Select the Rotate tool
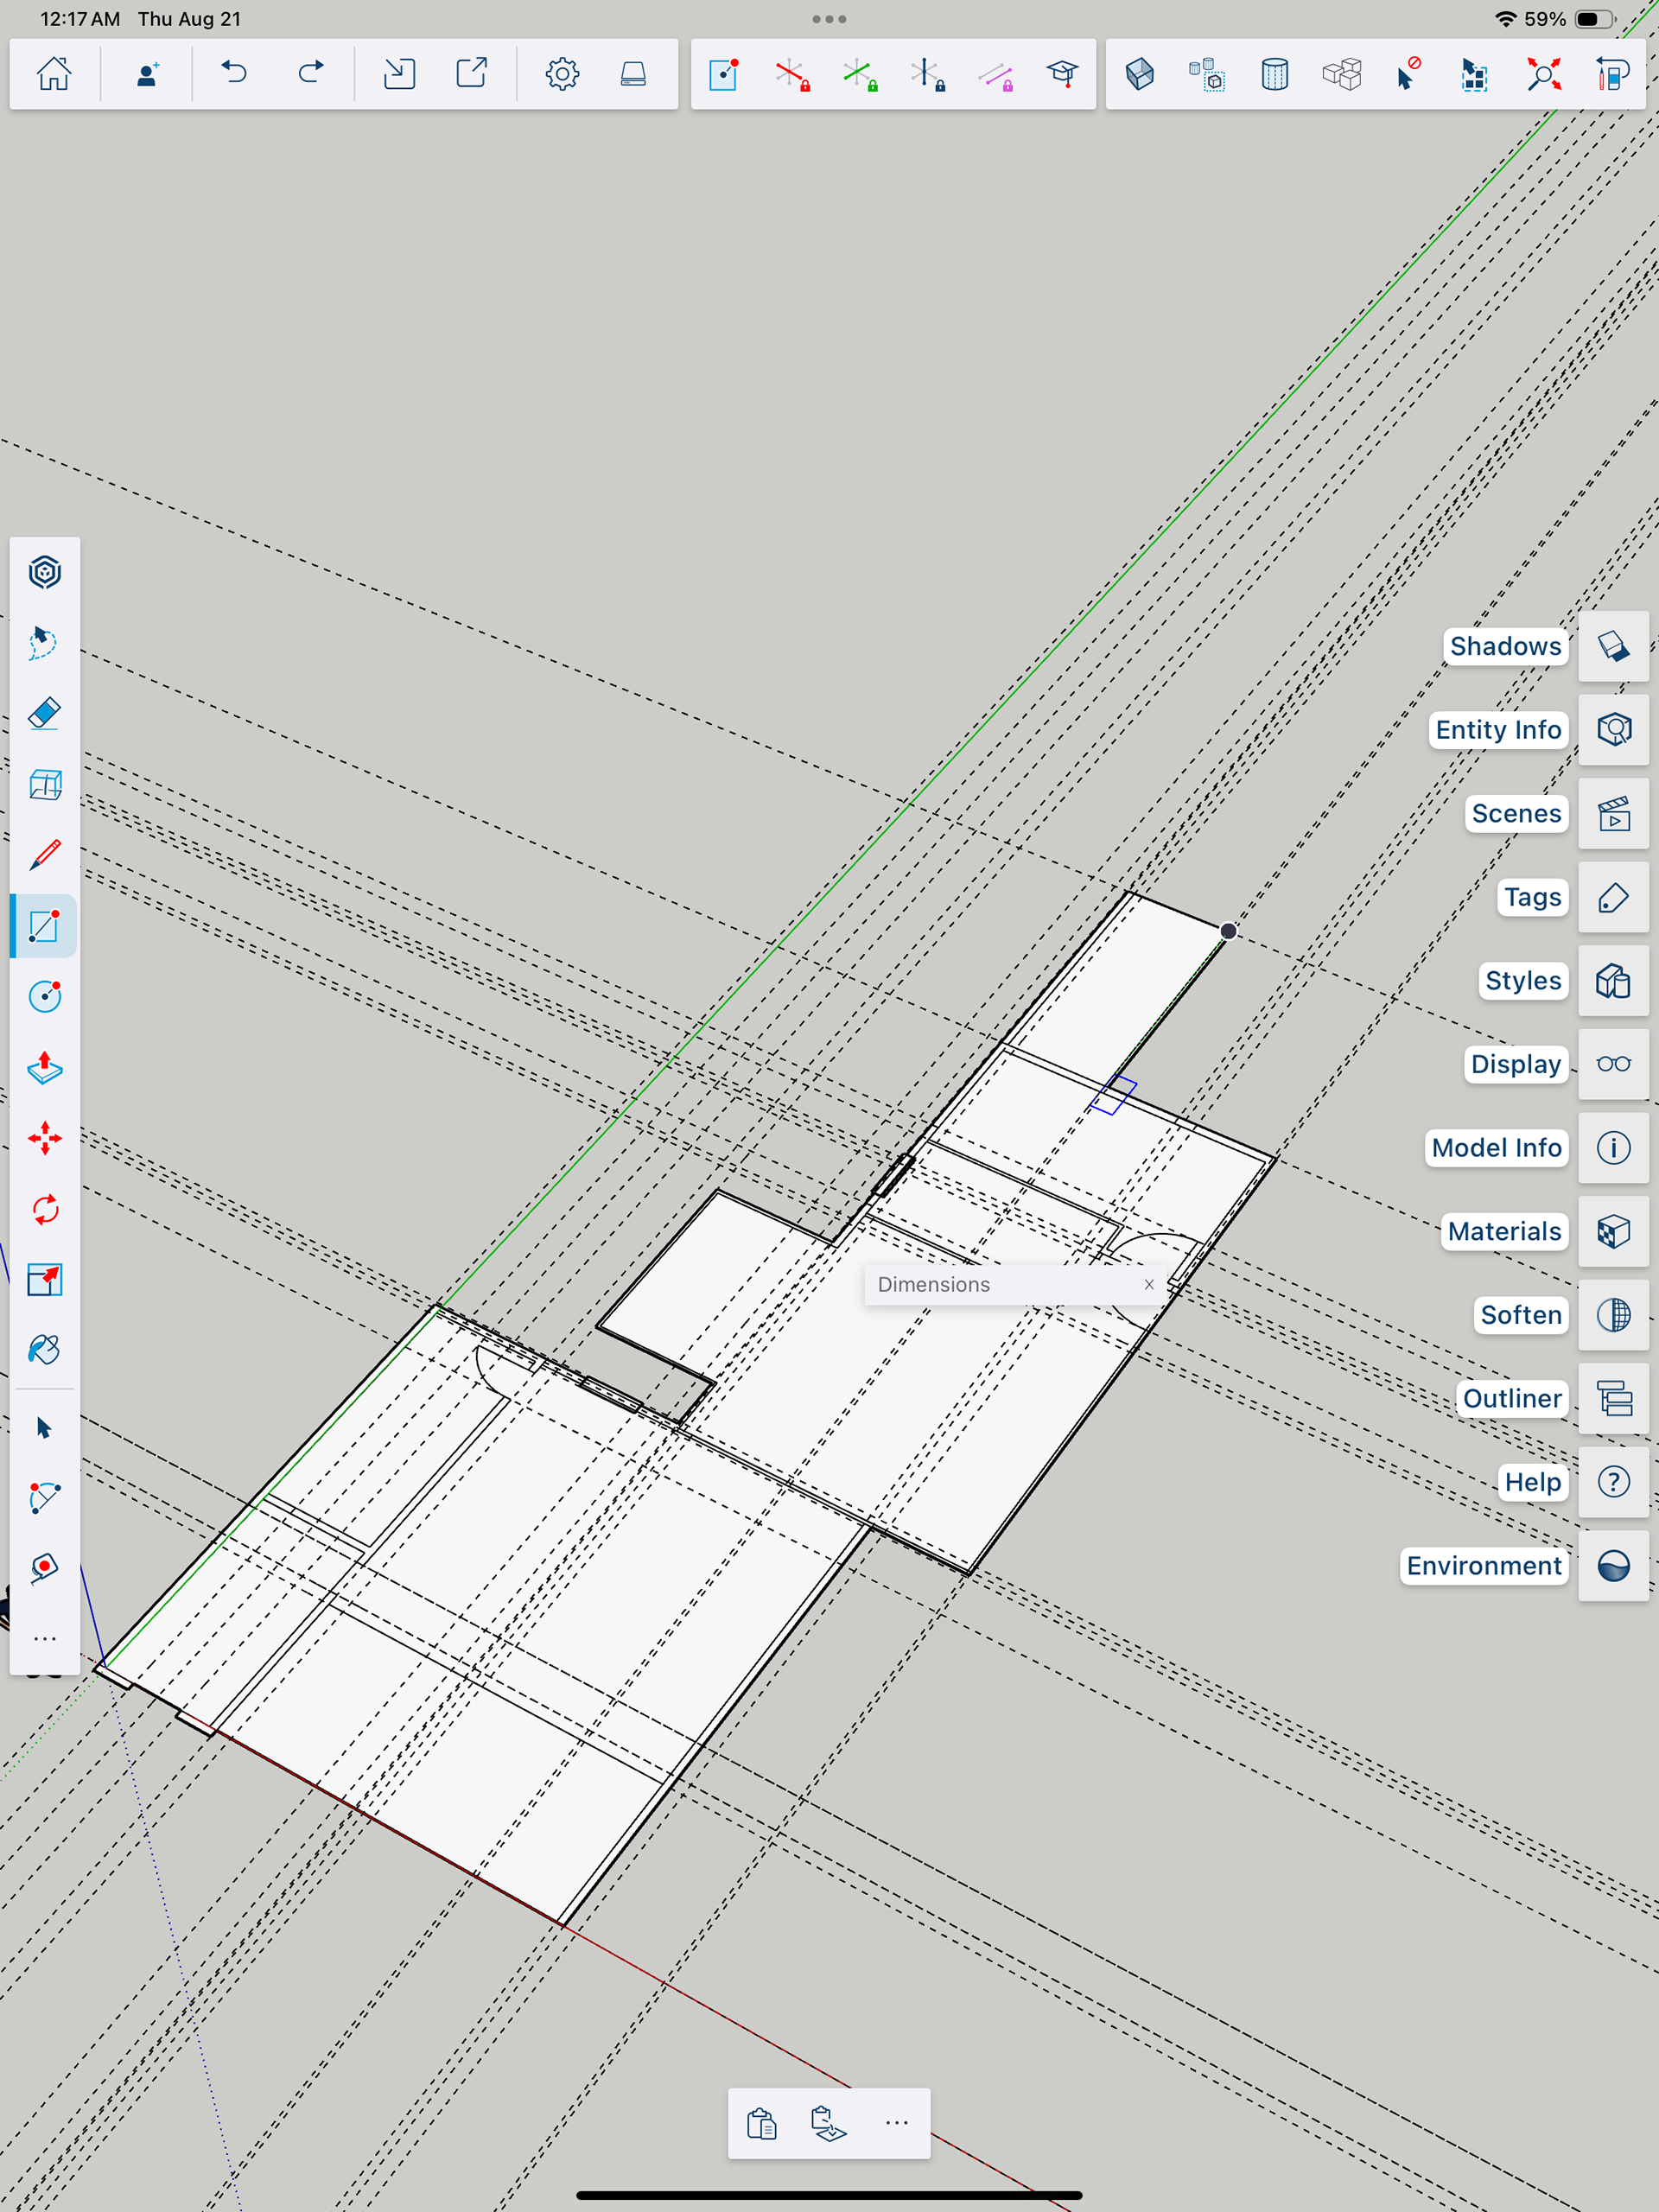 click(x=45, y=1210)
